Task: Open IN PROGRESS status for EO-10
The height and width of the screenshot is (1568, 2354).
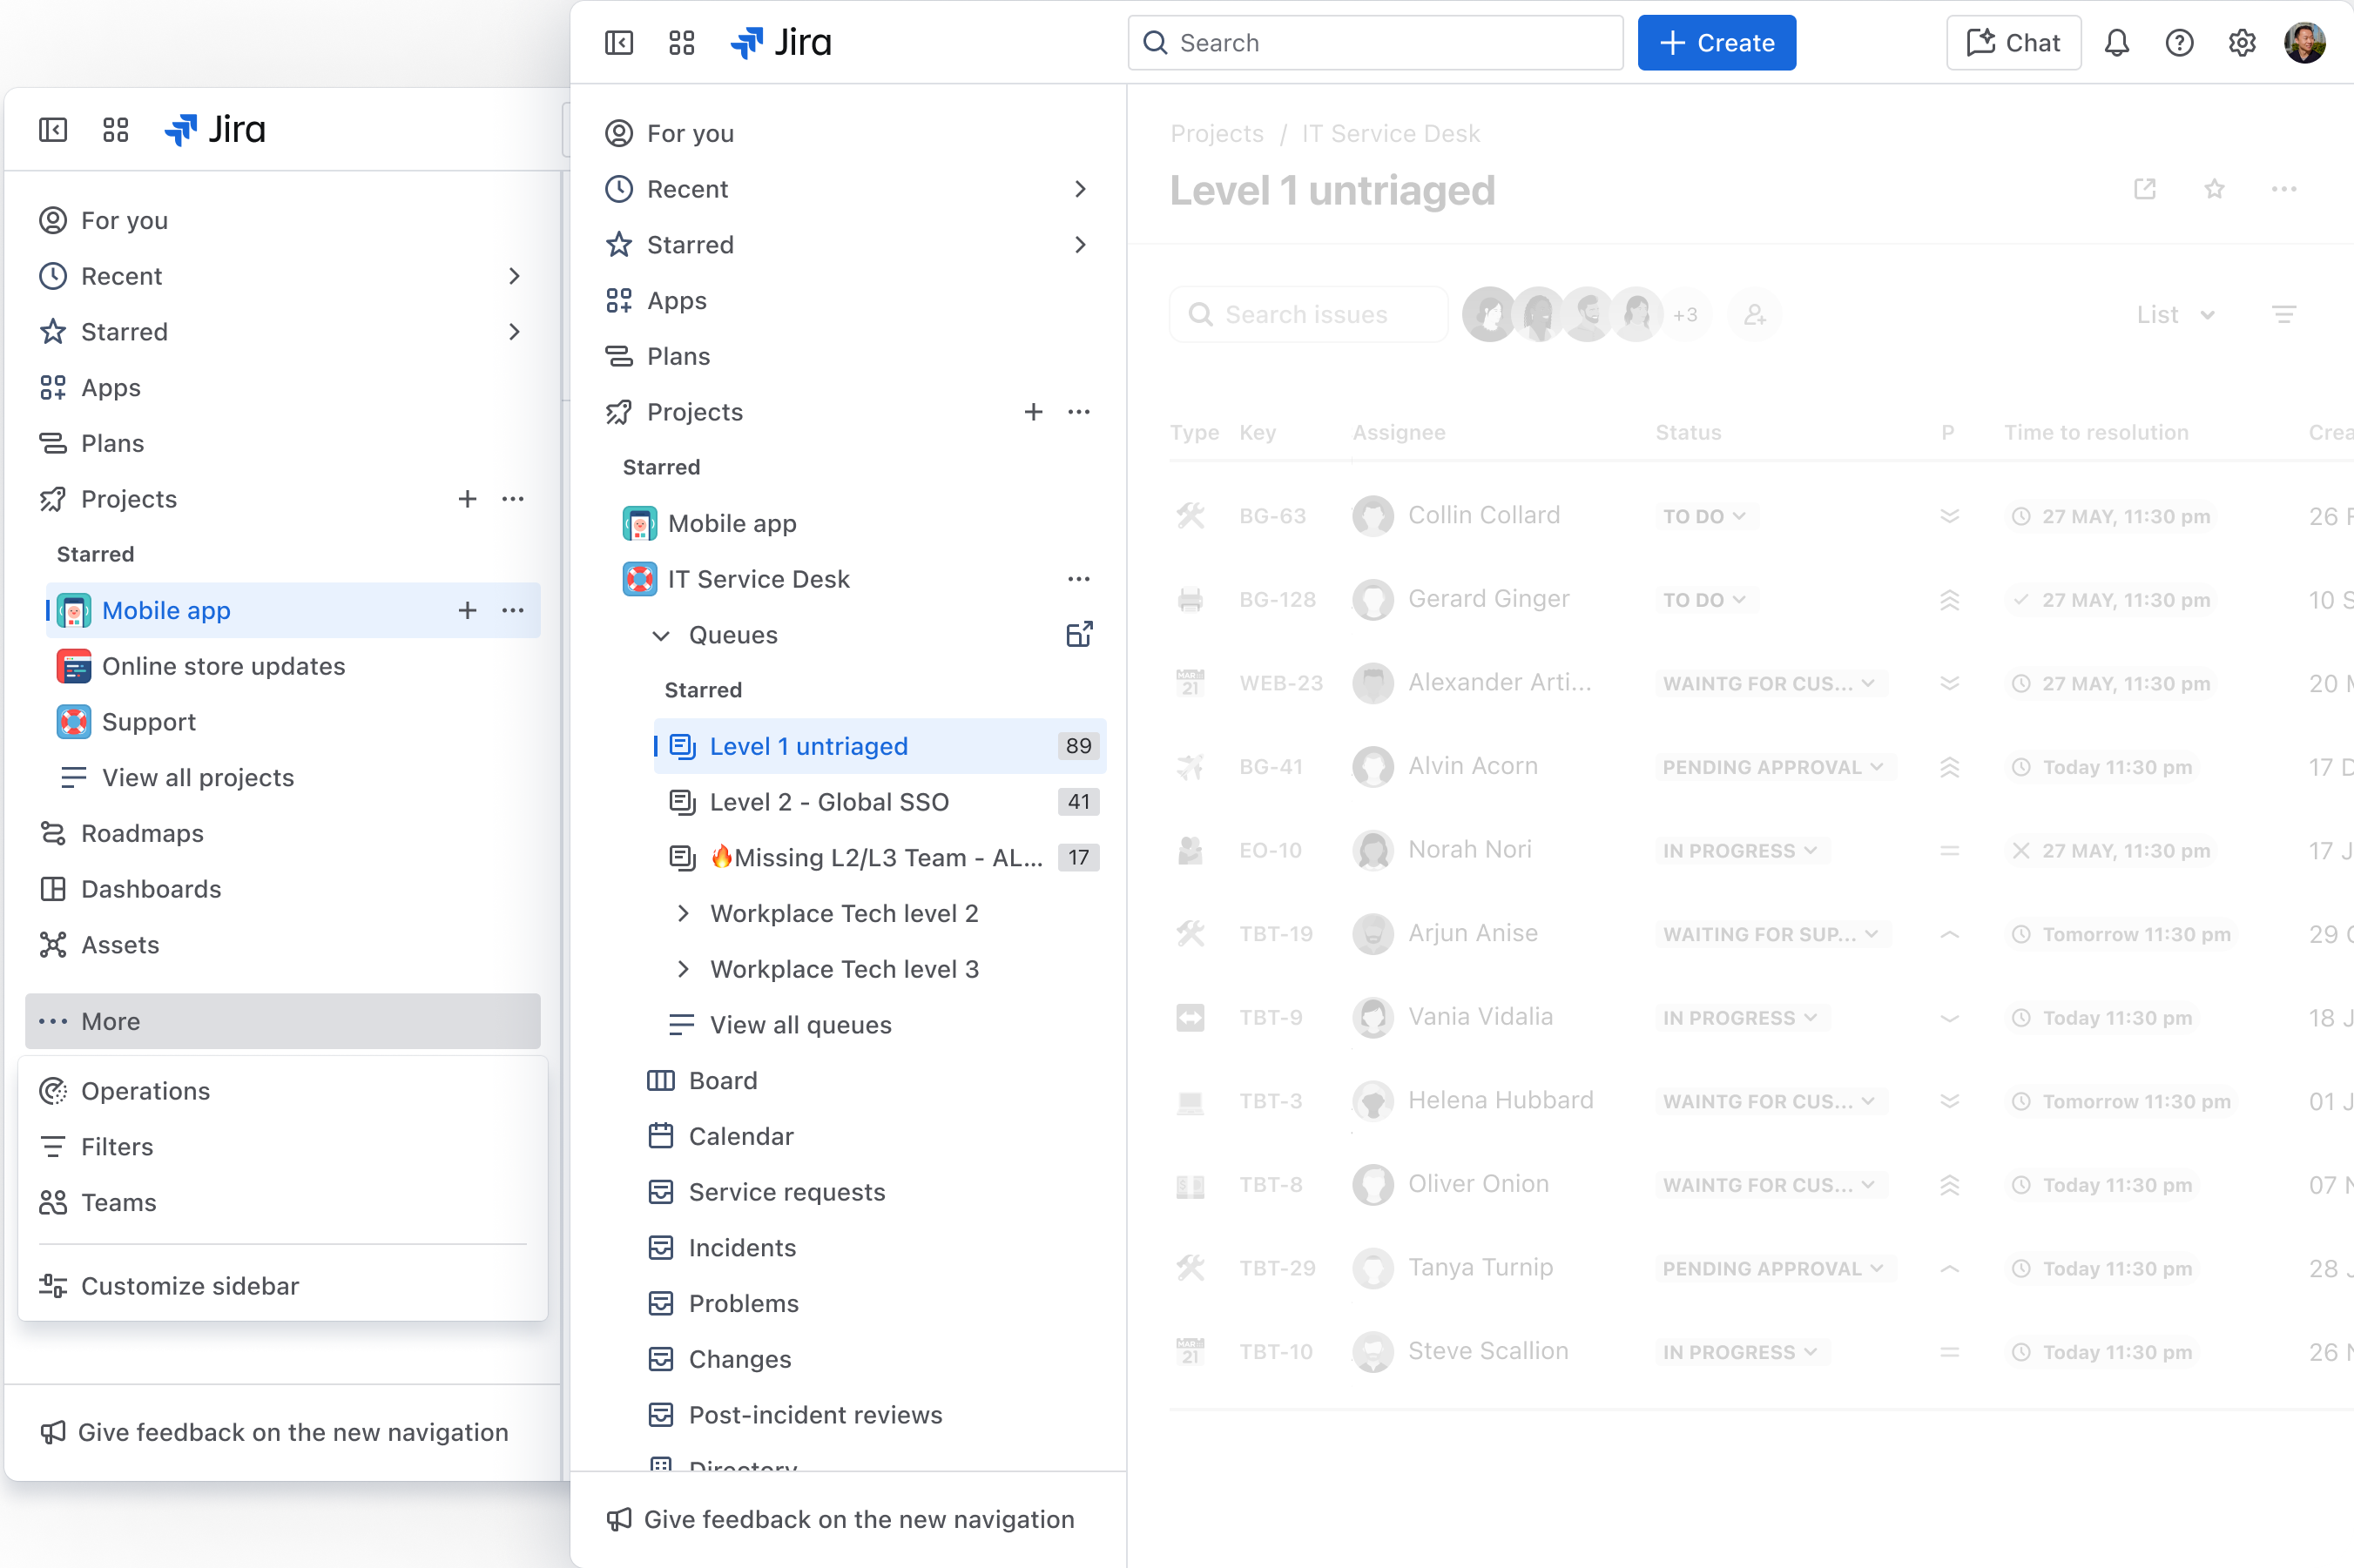Action: click(x=1740, y=851)
